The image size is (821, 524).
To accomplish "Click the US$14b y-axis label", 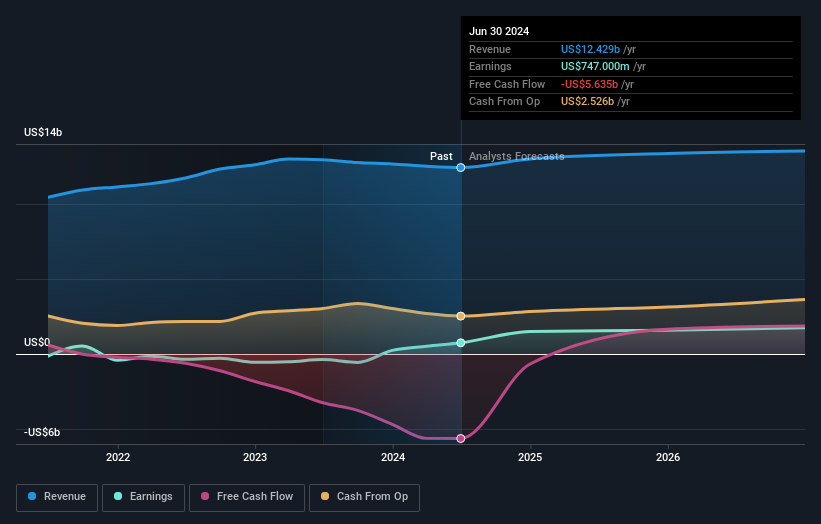I will pos(43,132).
